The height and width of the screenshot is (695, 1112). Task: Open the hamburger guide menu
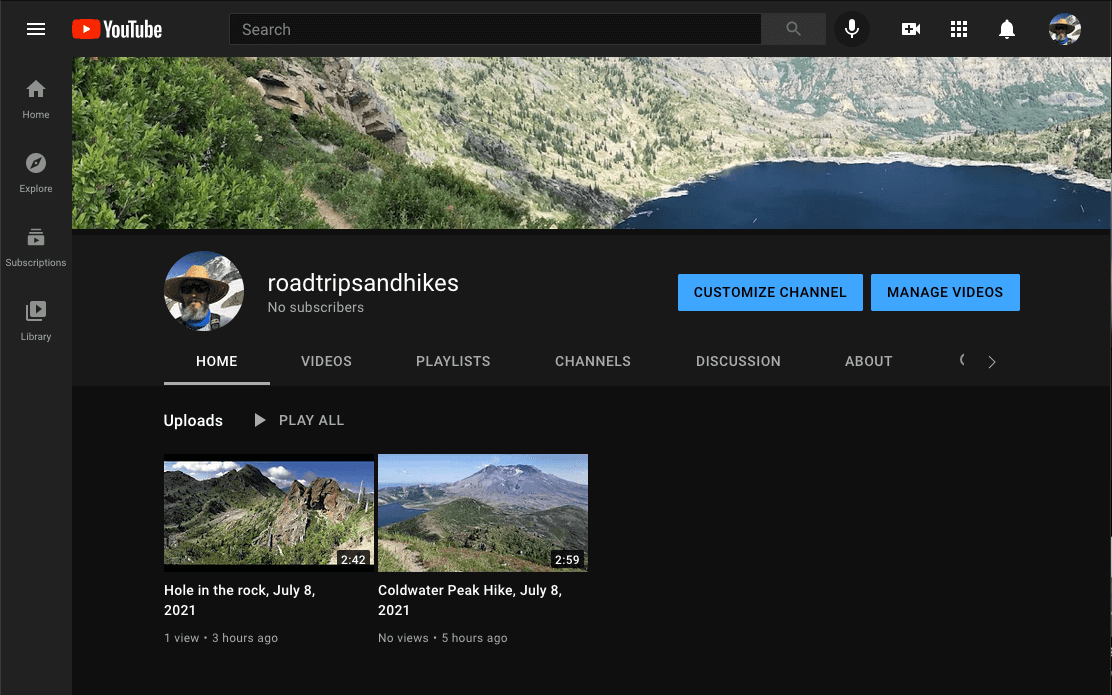35,29
